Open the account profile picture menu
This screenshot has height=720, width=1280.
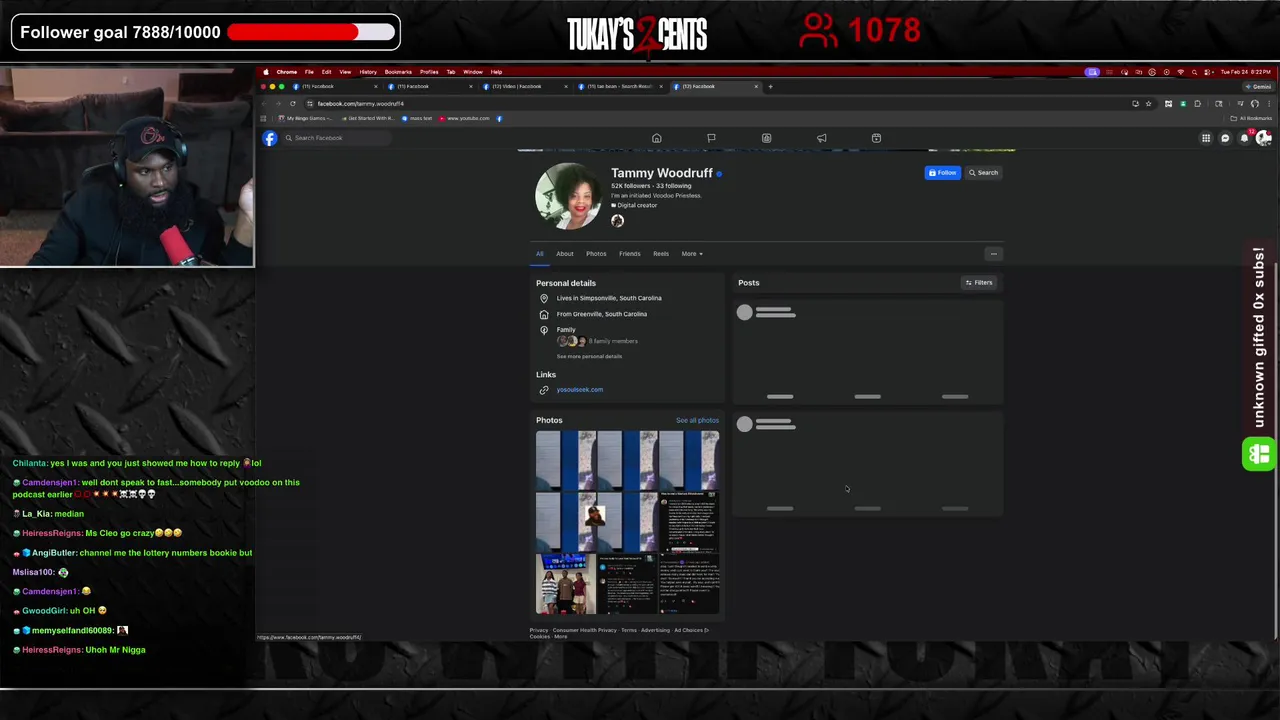point(1263,138)
